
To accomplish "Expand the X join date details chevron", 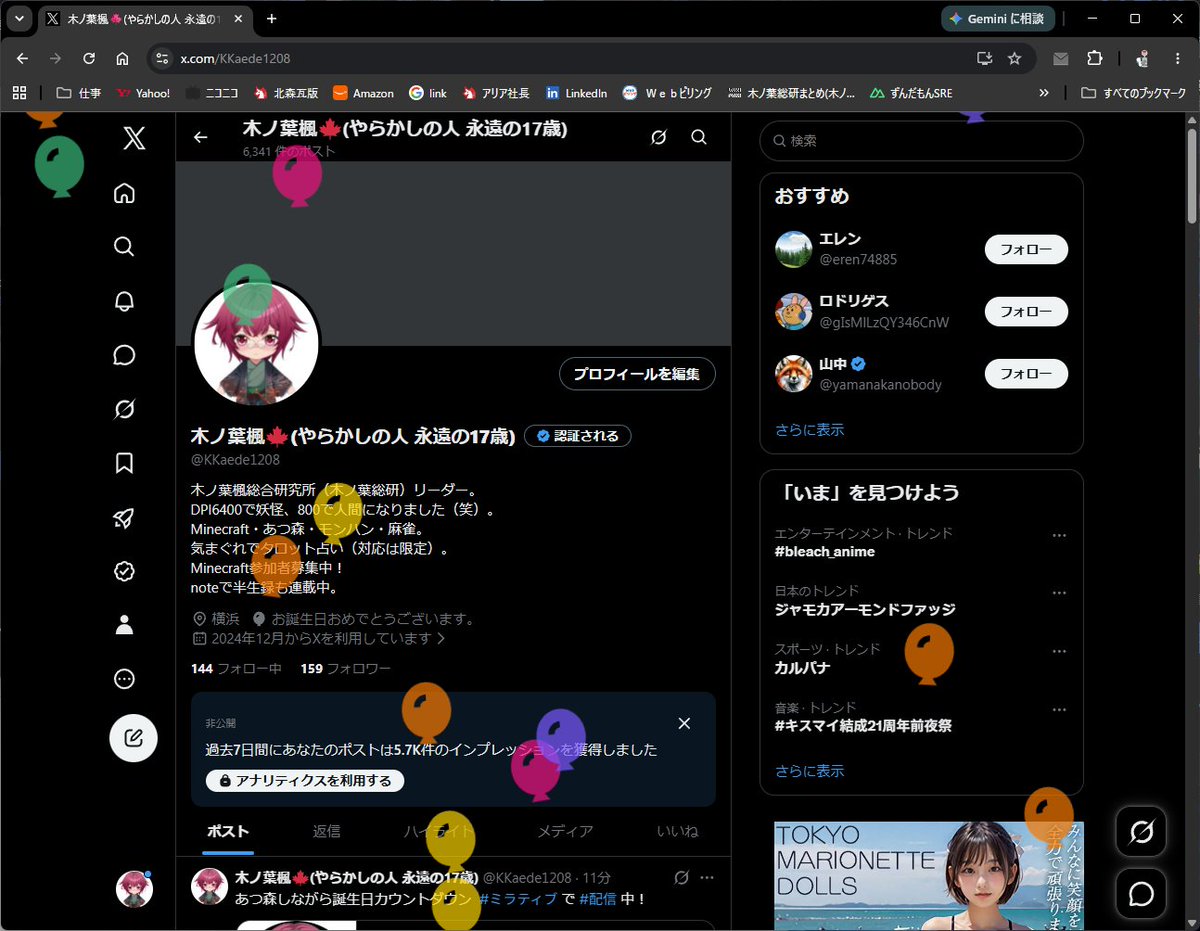I will tap(441, 638).
